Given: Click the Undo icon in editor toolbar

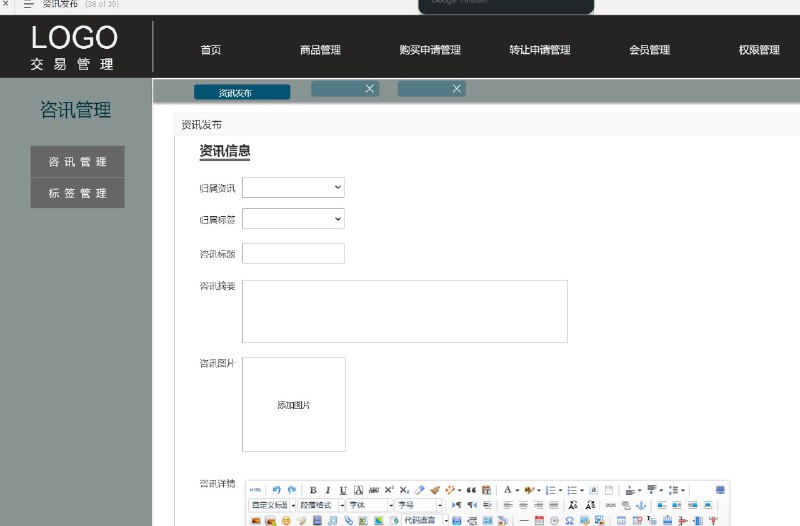Looking at the screenshot, I should click(277, 490).
